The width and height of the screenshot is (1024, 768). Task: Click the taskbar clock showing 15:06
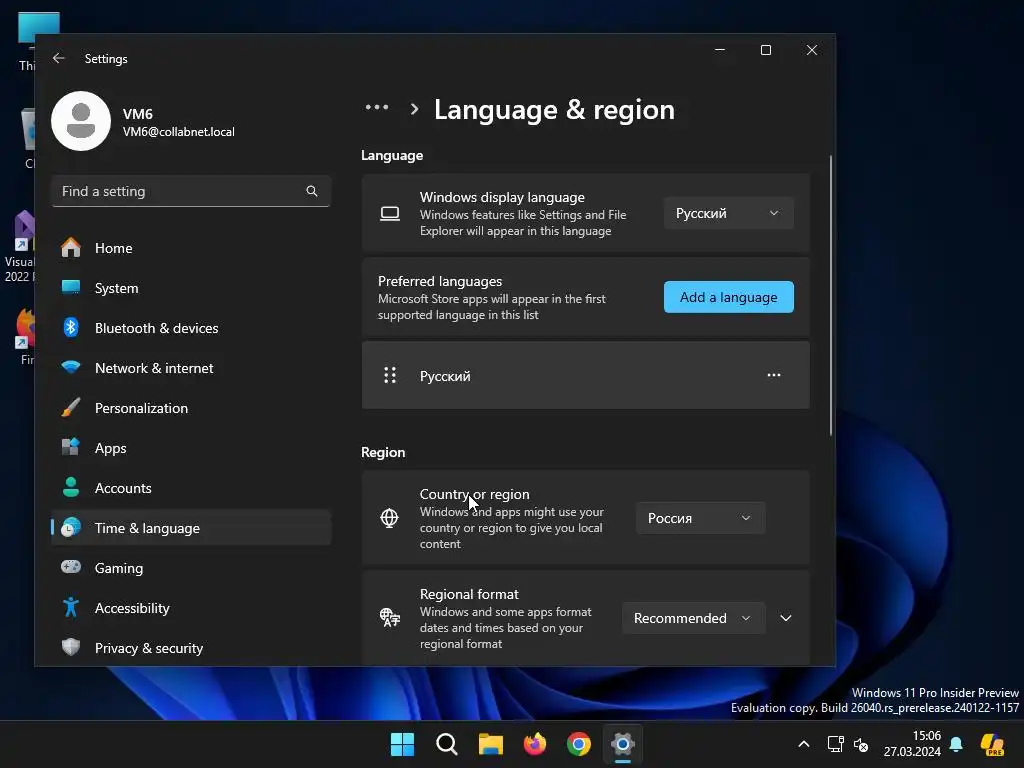pos(912,744)
